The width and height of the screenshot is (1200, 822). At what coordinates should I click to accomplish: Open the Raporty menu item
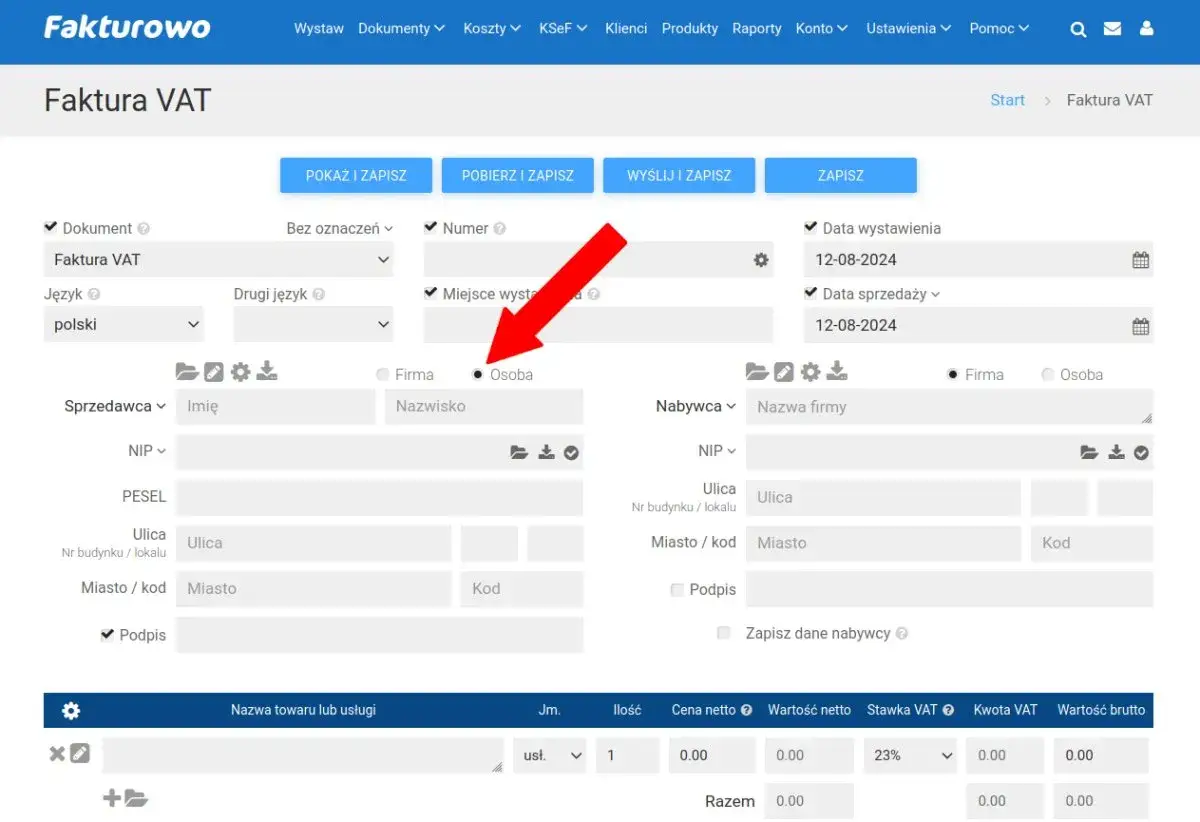click(x=756, y=29)
